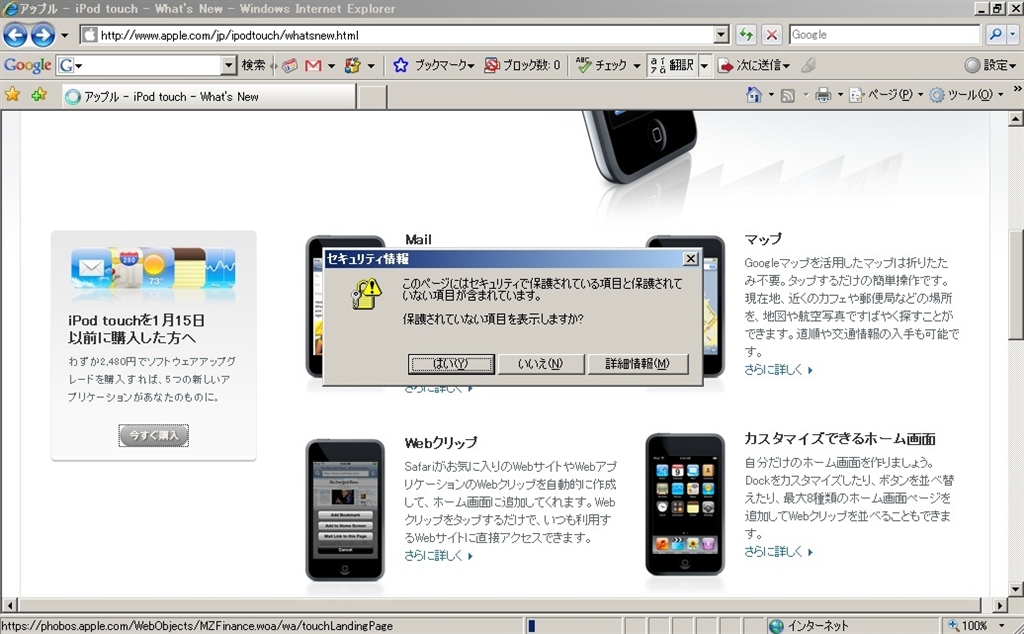Viewport: 1024px width, 634px height.
Task: Click はい(Y) in the security dialog
Action: [x=451, y=364]
